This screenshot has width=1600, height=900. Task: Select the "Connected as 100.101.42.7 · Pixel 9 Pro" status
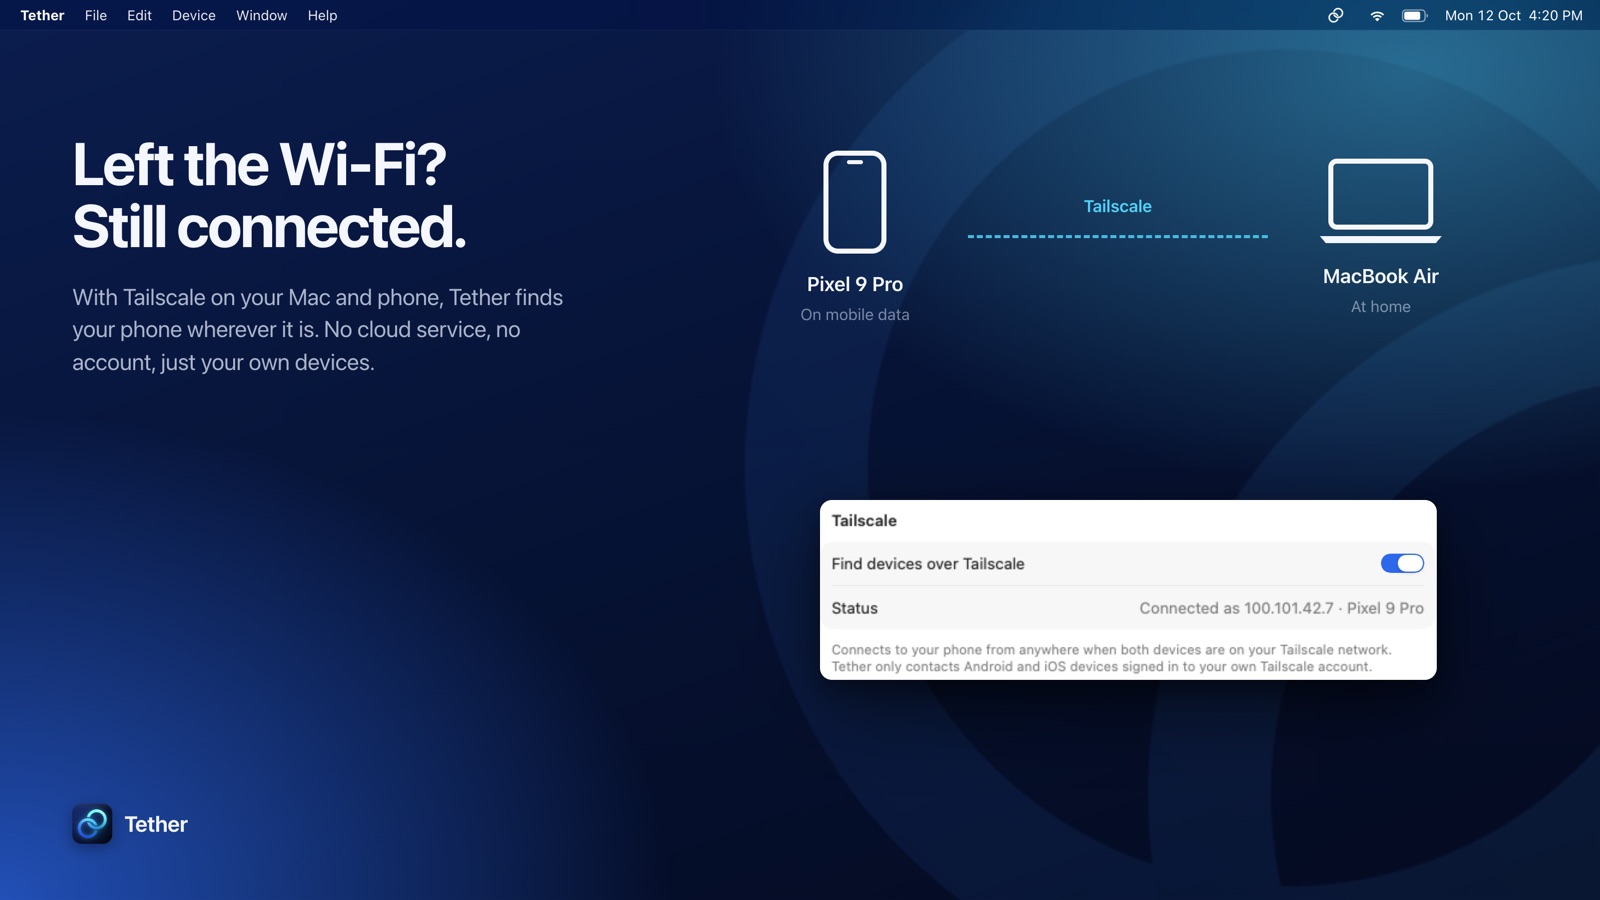click(x=1281, y=608)
